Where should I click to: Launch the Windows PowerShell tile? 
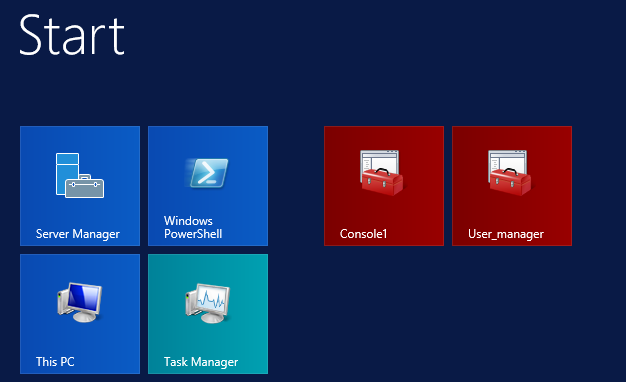208,186
